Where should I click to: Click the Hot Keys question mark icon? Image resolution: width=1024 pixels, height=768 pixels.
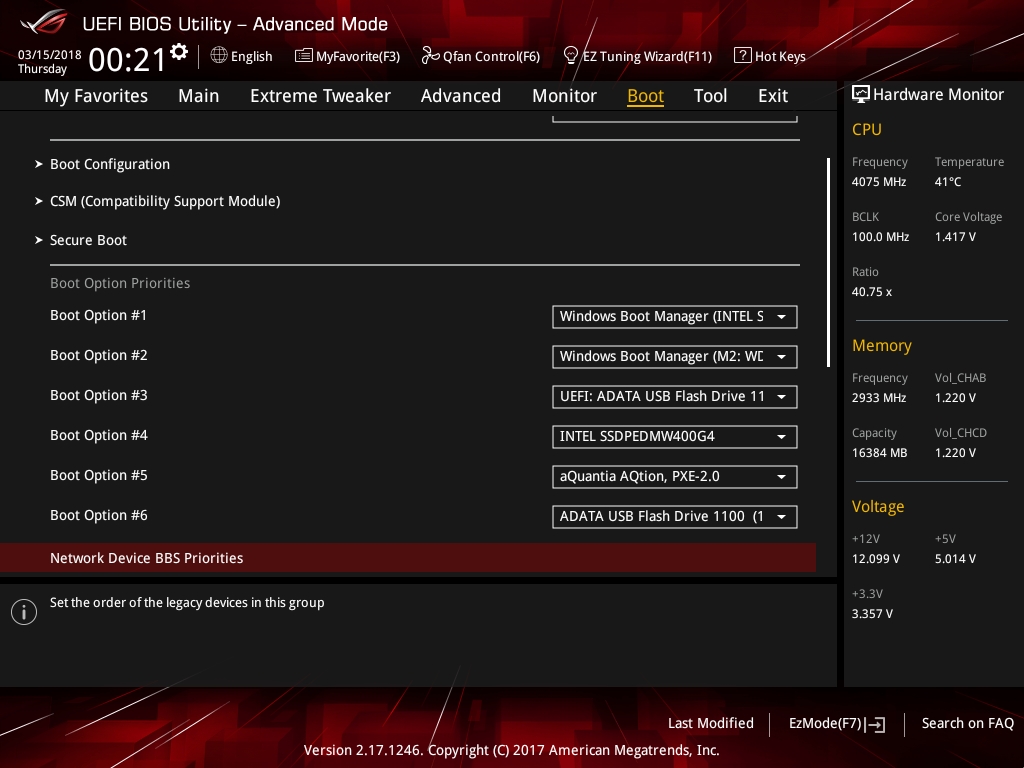click(x=743, y=56)
